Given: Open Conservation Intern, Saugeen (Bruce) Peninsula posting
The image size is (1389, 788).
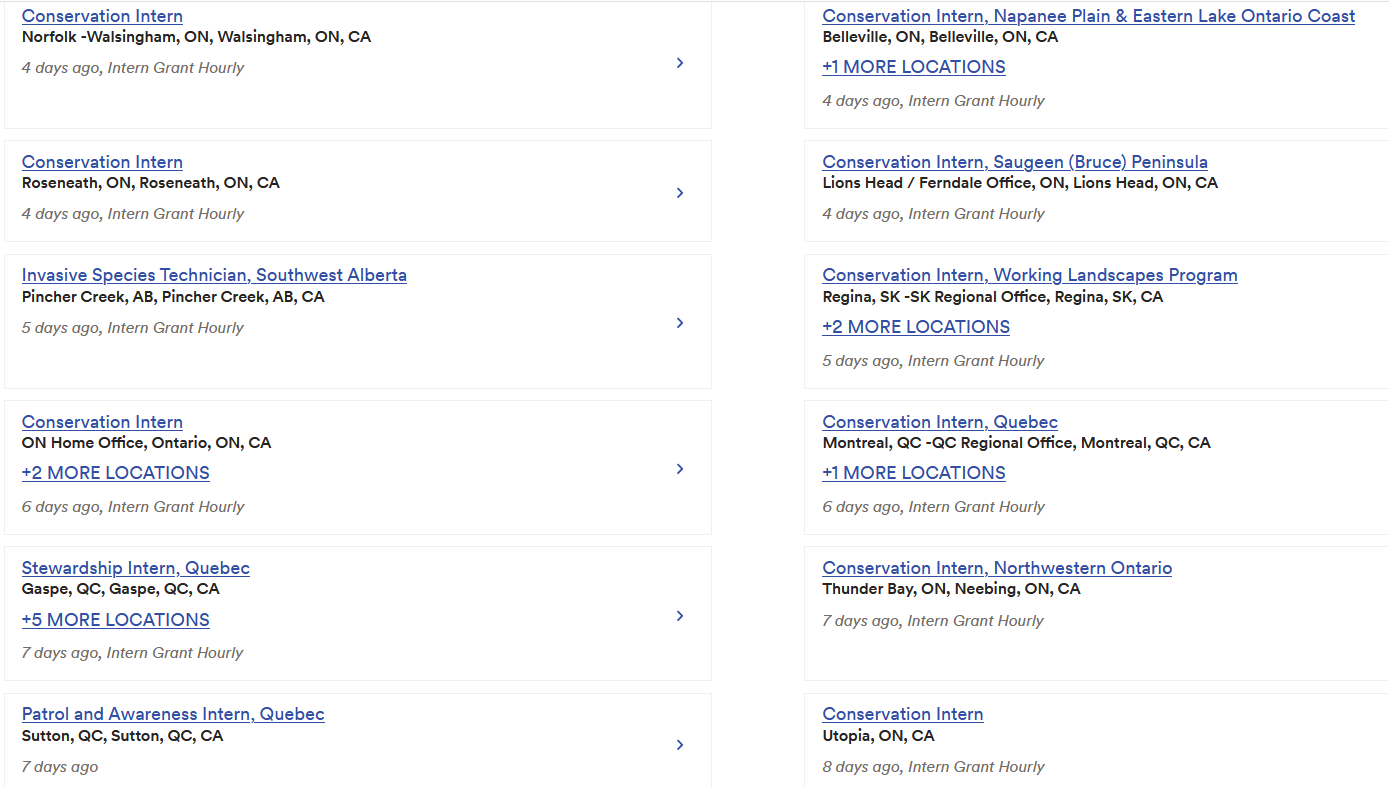Looking at the screenshot, I should click(x=1015, y=162).
